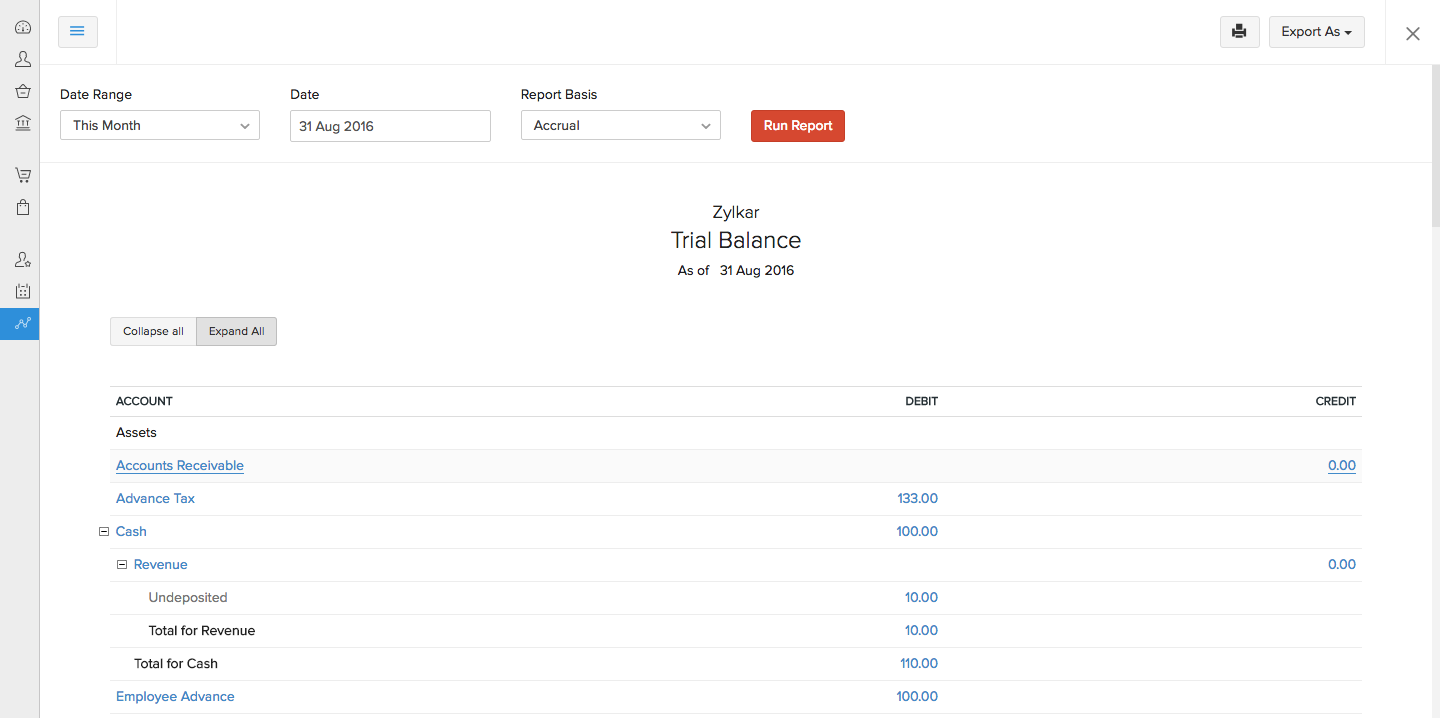This screenshot has height=718, width=1440.
Task: Open the Report Basis Accrual dropdown
Action: point(620,126)
